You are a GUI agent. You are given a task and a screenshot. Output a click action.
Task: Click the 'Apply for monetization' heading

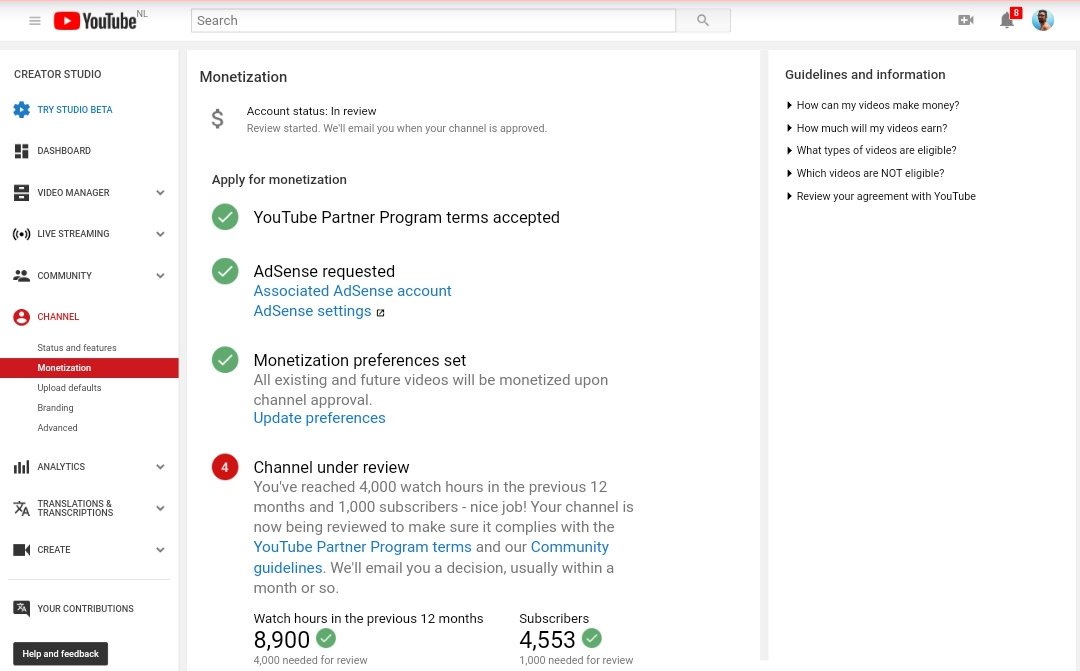click(x=279, y=180)
